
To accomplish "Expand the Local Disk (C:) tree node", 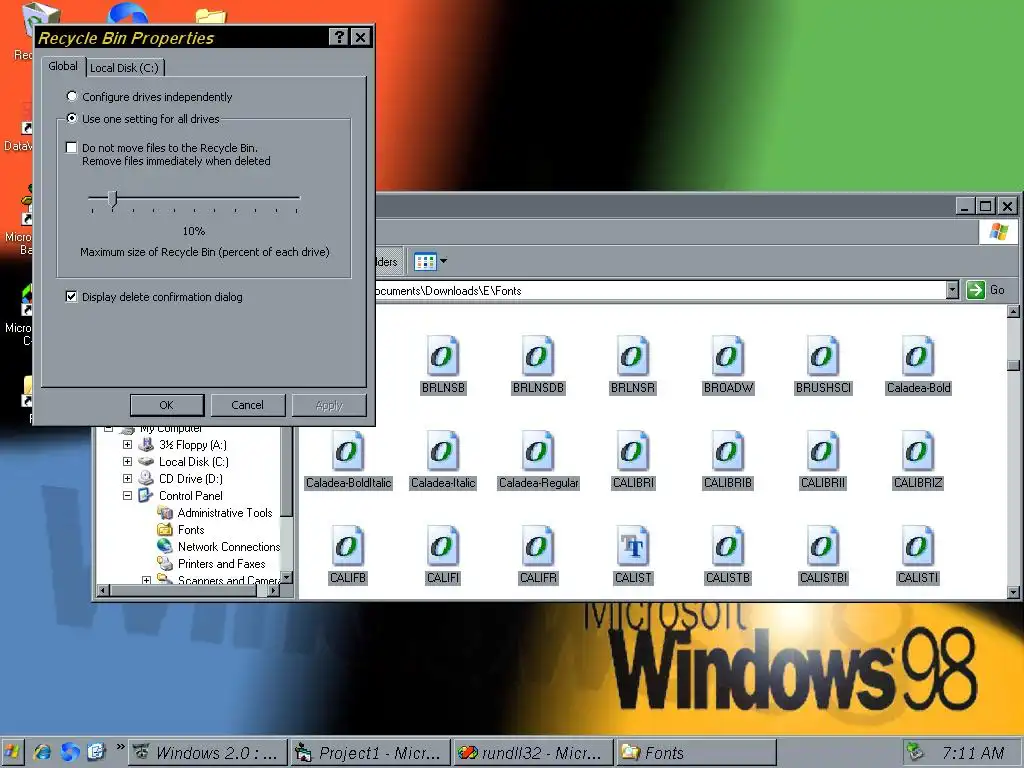I will pos(127,462).
